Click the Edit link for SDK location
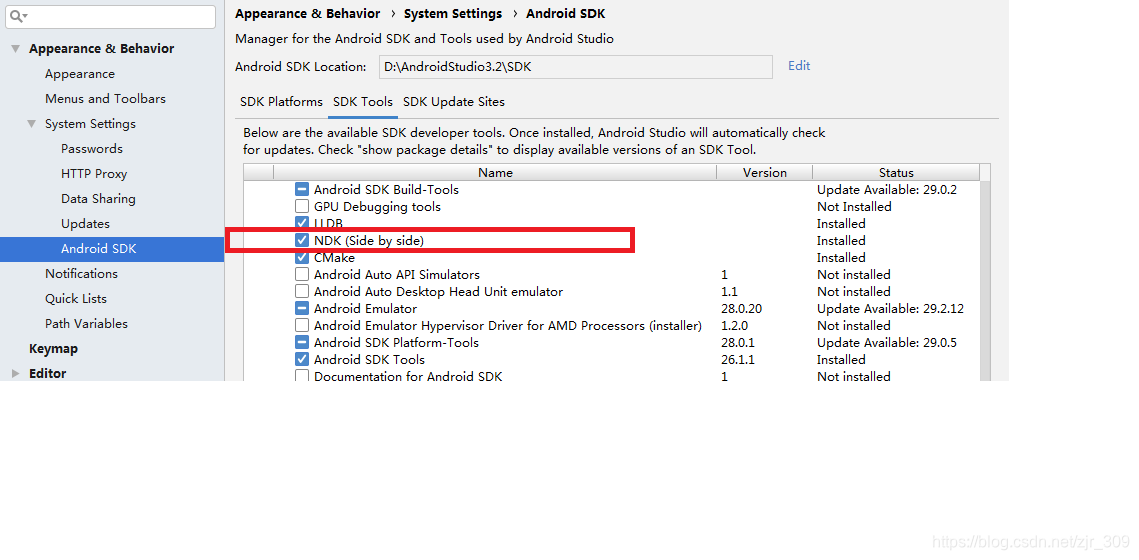The width and height of the screenshot is (1139, 560). tap(799, 66)
